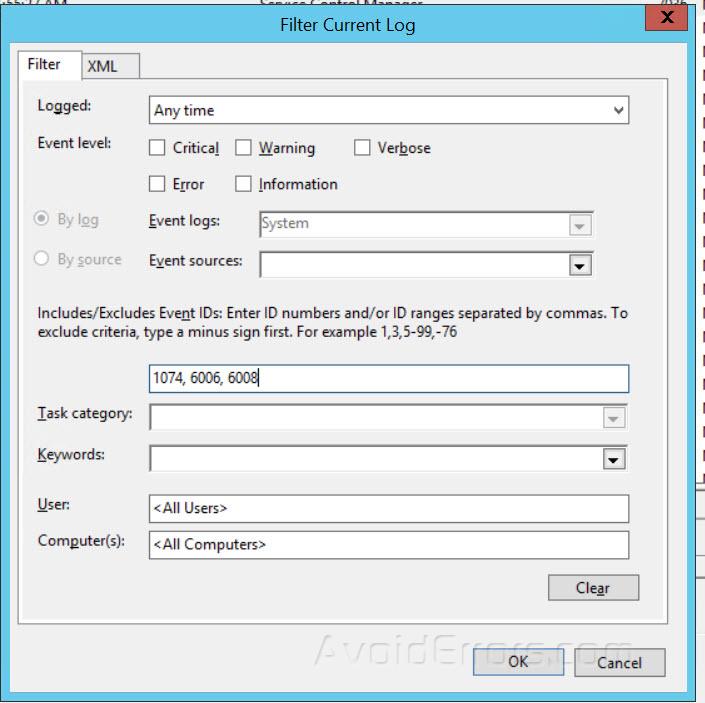Expand the Event sources dropdown

click(580, 266)
